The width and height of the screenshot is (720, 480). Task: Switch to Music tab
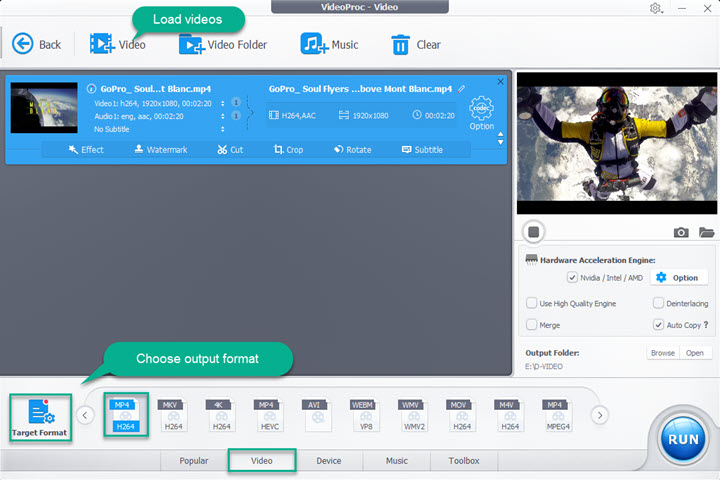[x=397, y=461]
